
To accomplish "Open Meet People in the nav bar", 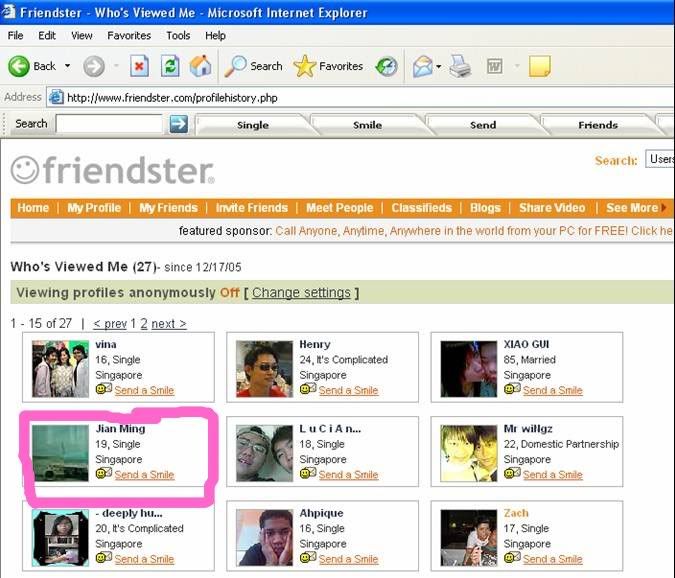I will coord(339,208).
